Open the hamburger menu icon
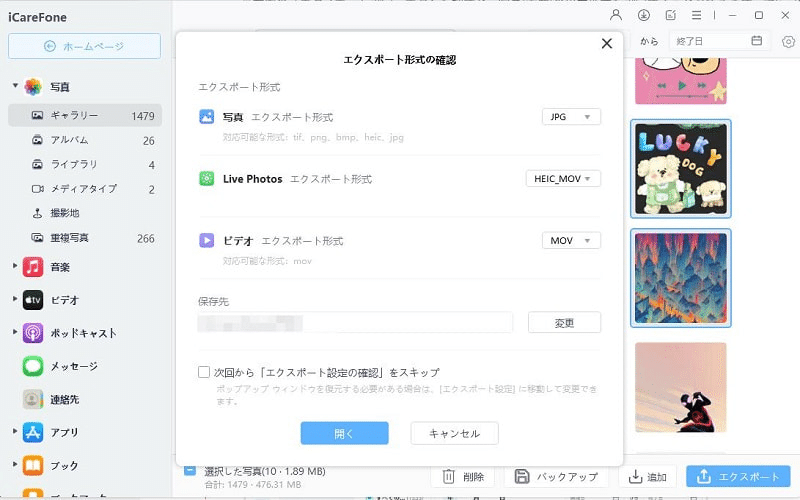 (696, 15)
